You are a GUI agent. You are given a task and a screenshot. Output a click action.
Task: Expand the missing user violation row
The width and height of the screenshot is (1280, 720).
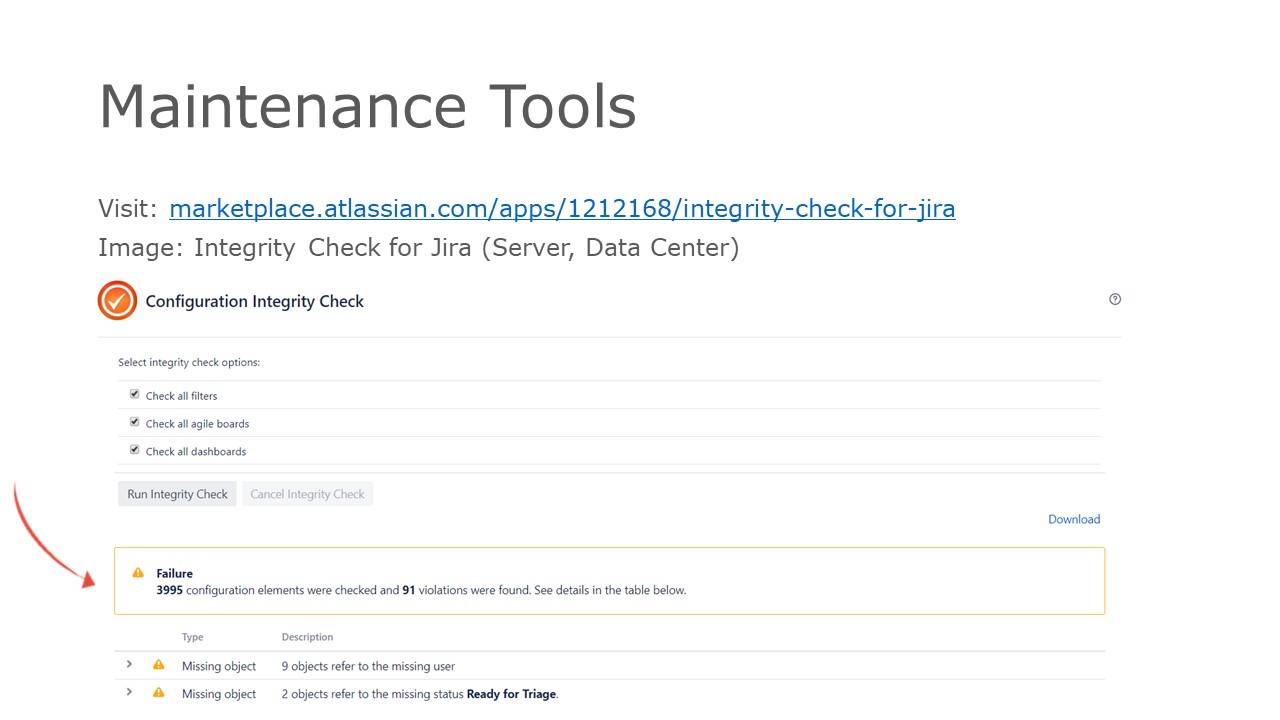tap(129, 664)
